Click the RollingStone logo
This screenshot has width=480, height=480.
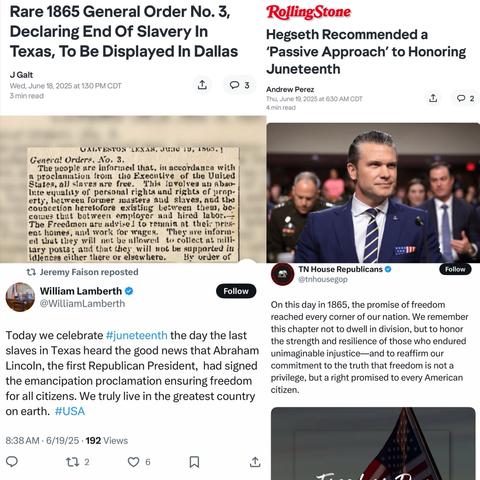click(x=308, y=12)
